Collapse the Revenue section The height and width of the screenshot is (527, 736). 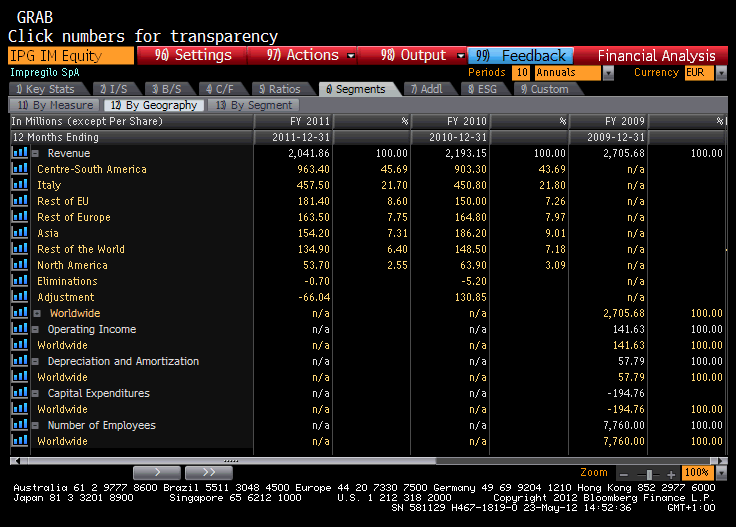click(35, 153)
